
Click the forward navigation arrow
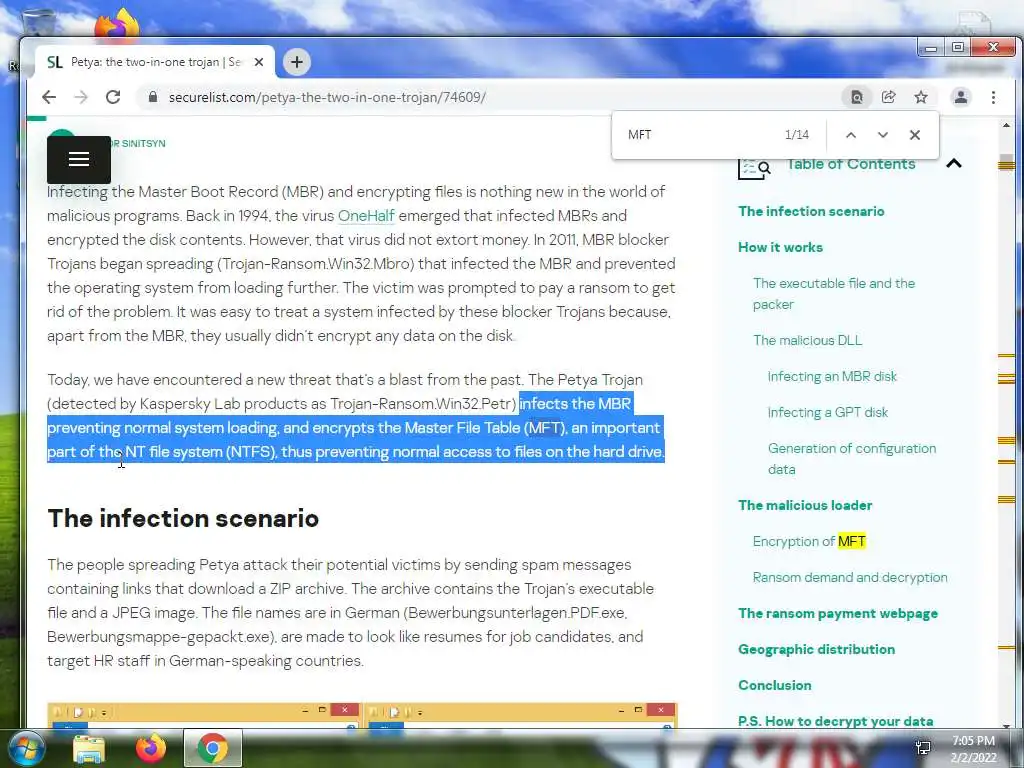(x=81, y=97)
